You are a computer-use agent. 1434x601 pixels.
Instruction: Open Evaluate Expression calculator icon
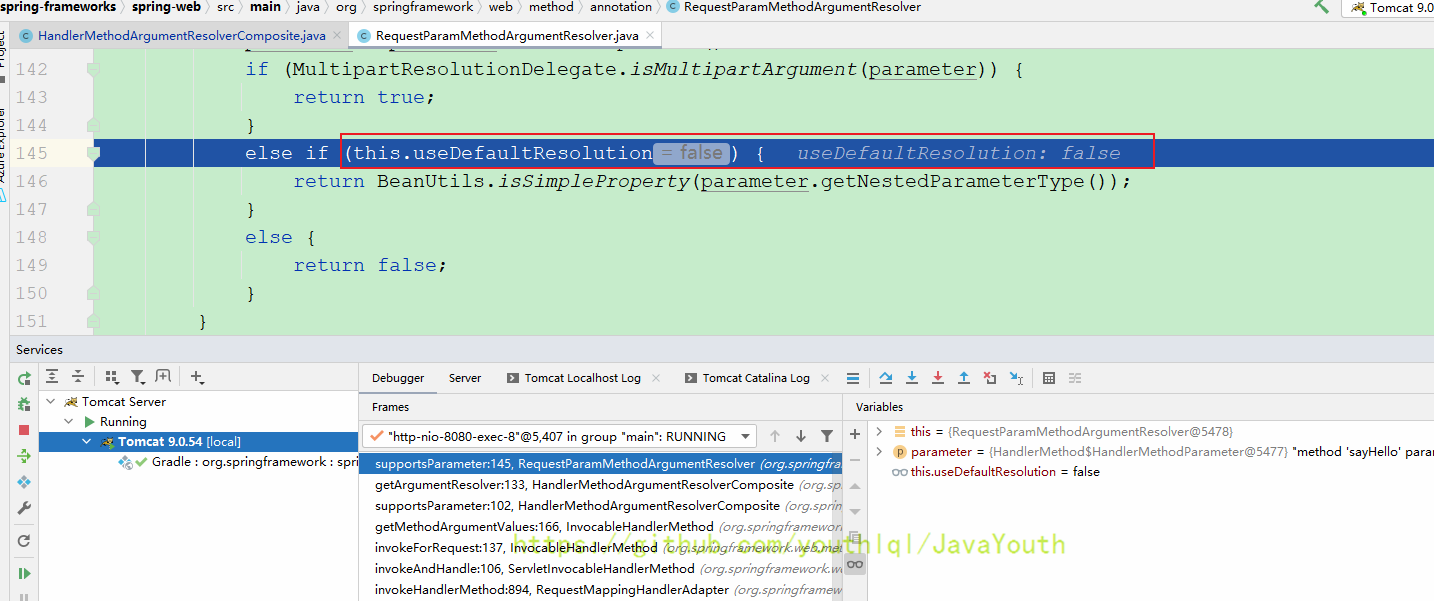[x=1049, y=378]
